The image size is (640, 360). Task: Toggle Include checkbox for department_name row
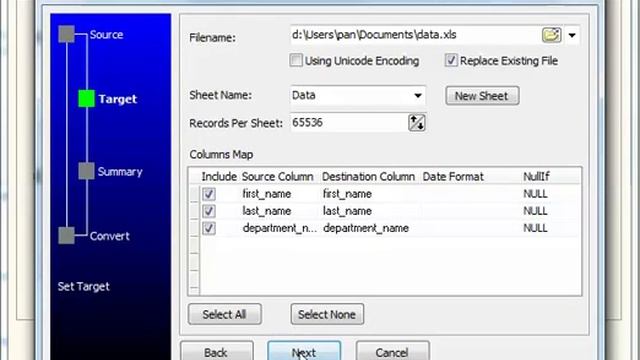(209, 228)
